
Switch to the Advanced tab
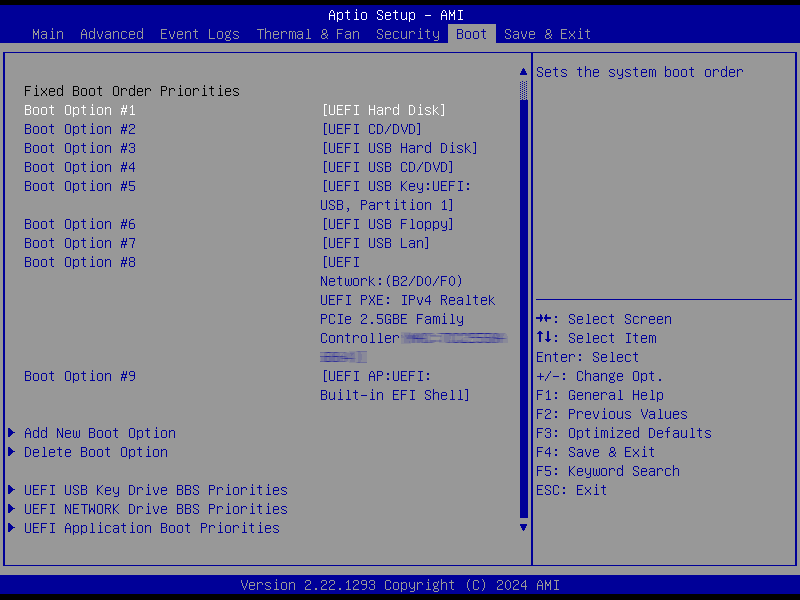(x=112, y=34)
